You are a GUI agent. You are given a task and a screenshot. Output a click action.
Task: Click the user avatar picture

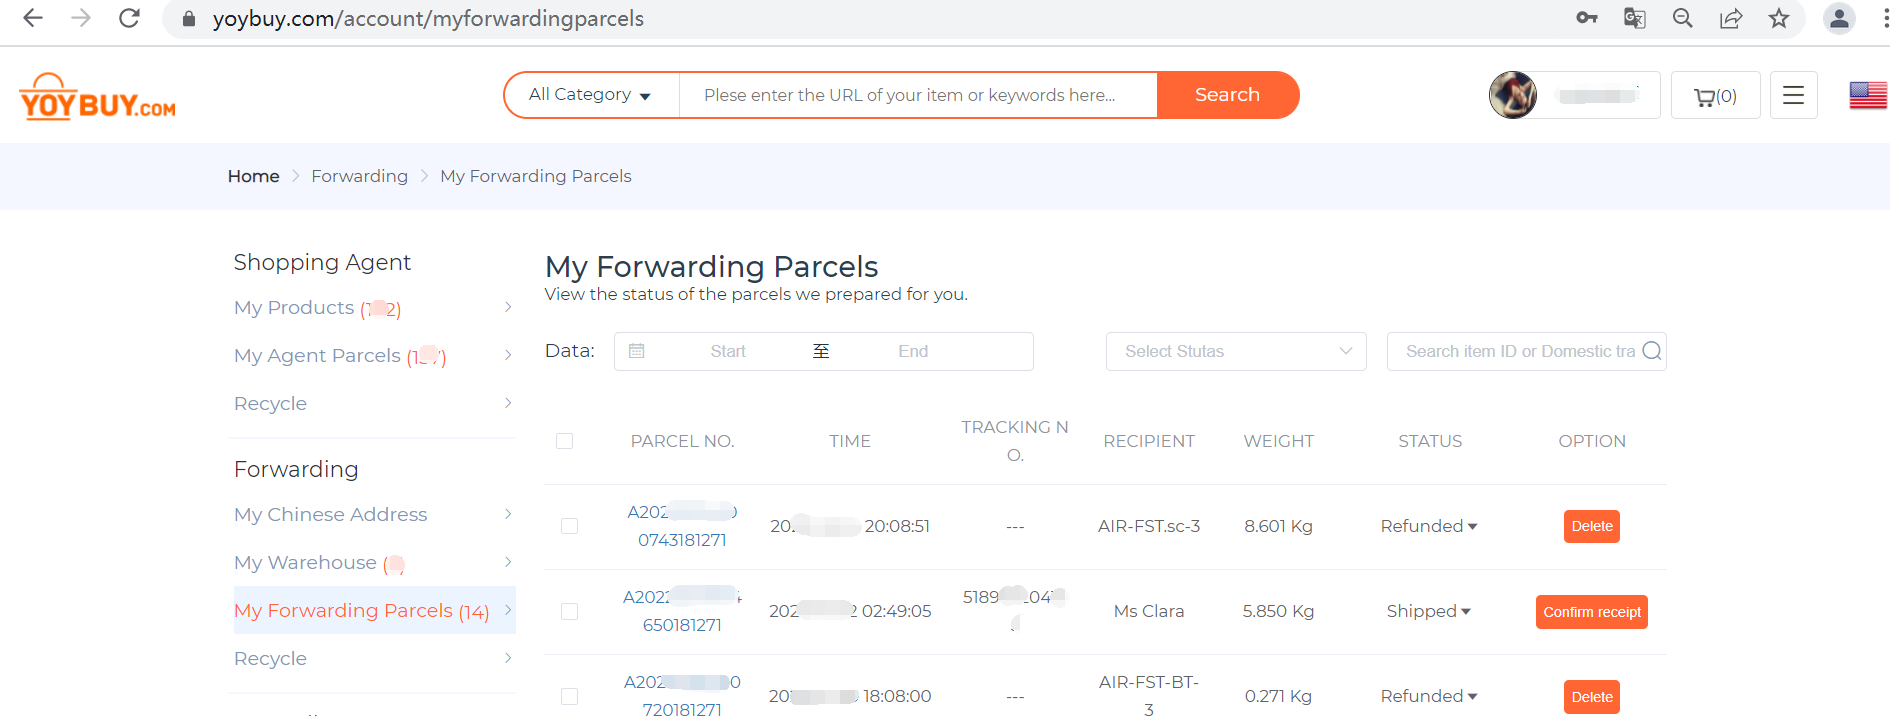tap(1513, 95)
